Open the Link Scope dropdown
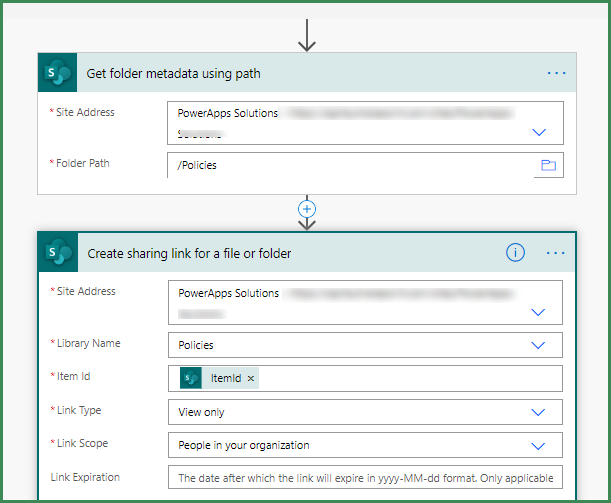 [x=538, y=446]
